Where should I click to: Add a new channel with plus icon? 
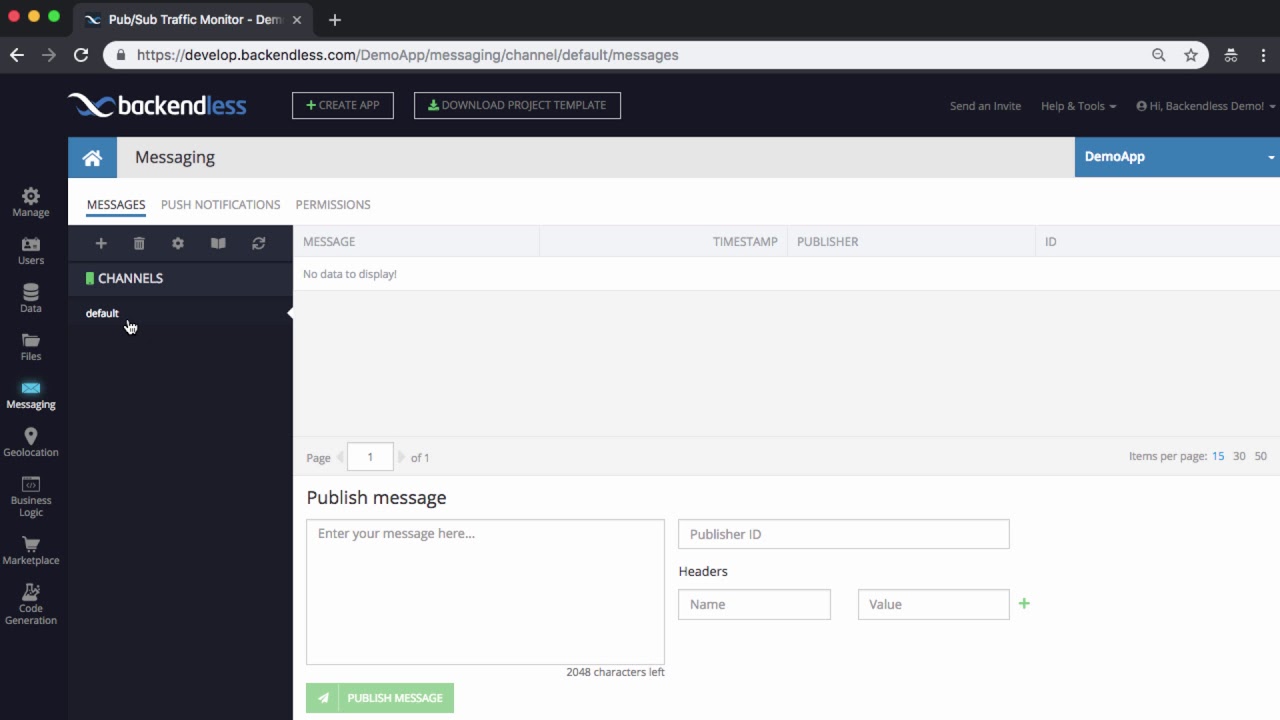tap(101, 243)
